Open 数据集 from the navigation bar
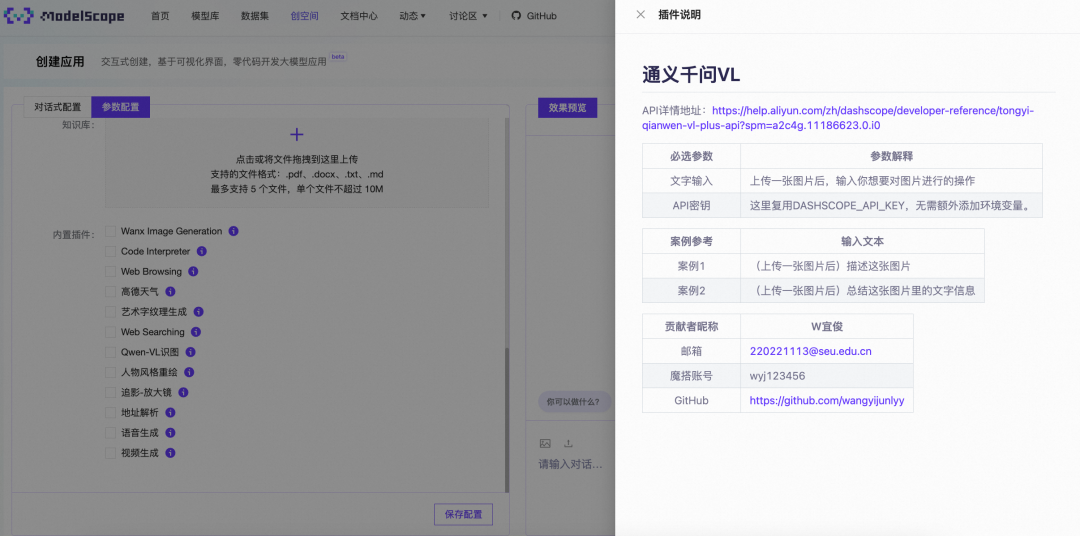The height and width of the screenshot is (536, 1080). 255,16
